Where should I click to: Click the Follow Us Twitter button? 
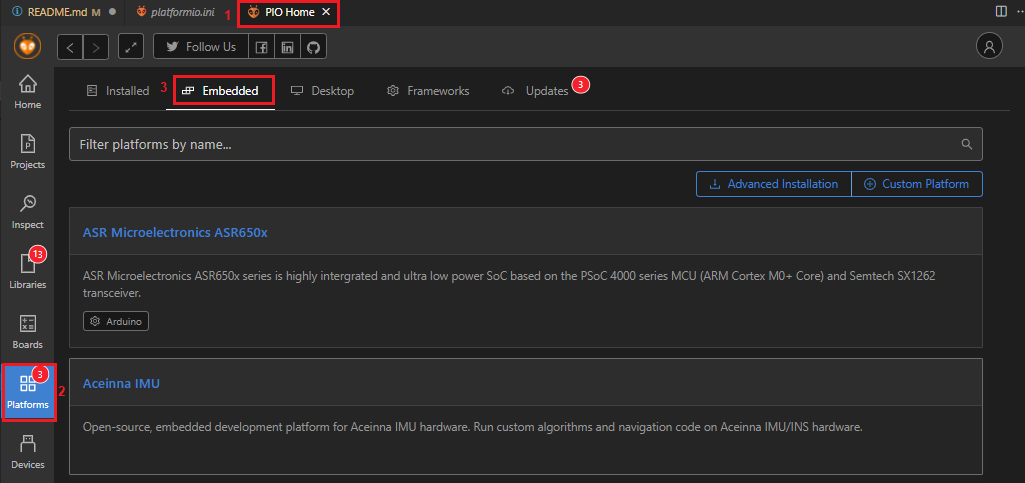point(201,47)
